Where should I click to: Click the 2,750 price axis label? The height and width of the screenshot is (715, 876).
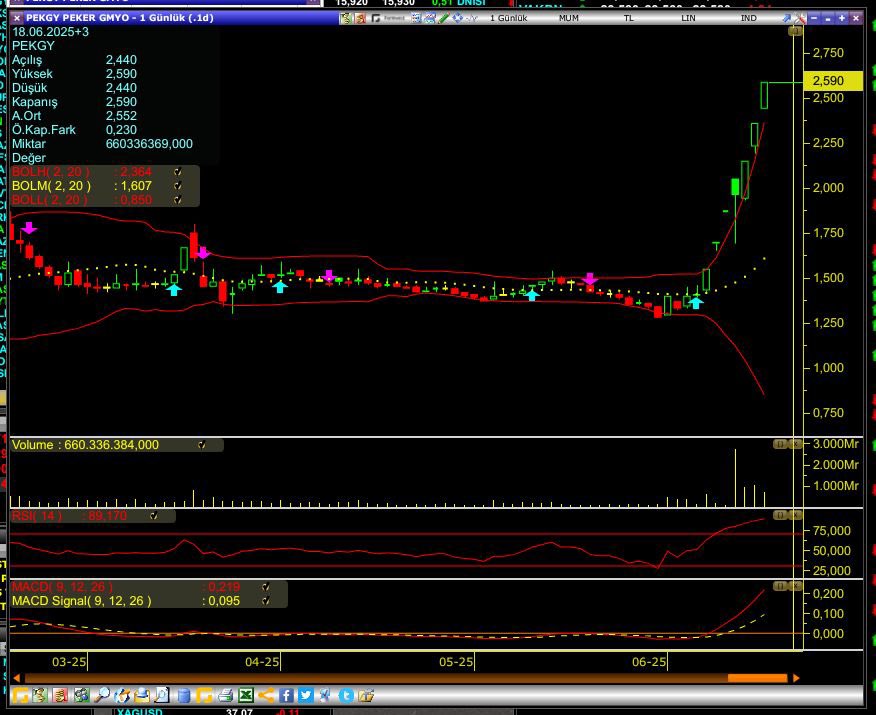828,53
